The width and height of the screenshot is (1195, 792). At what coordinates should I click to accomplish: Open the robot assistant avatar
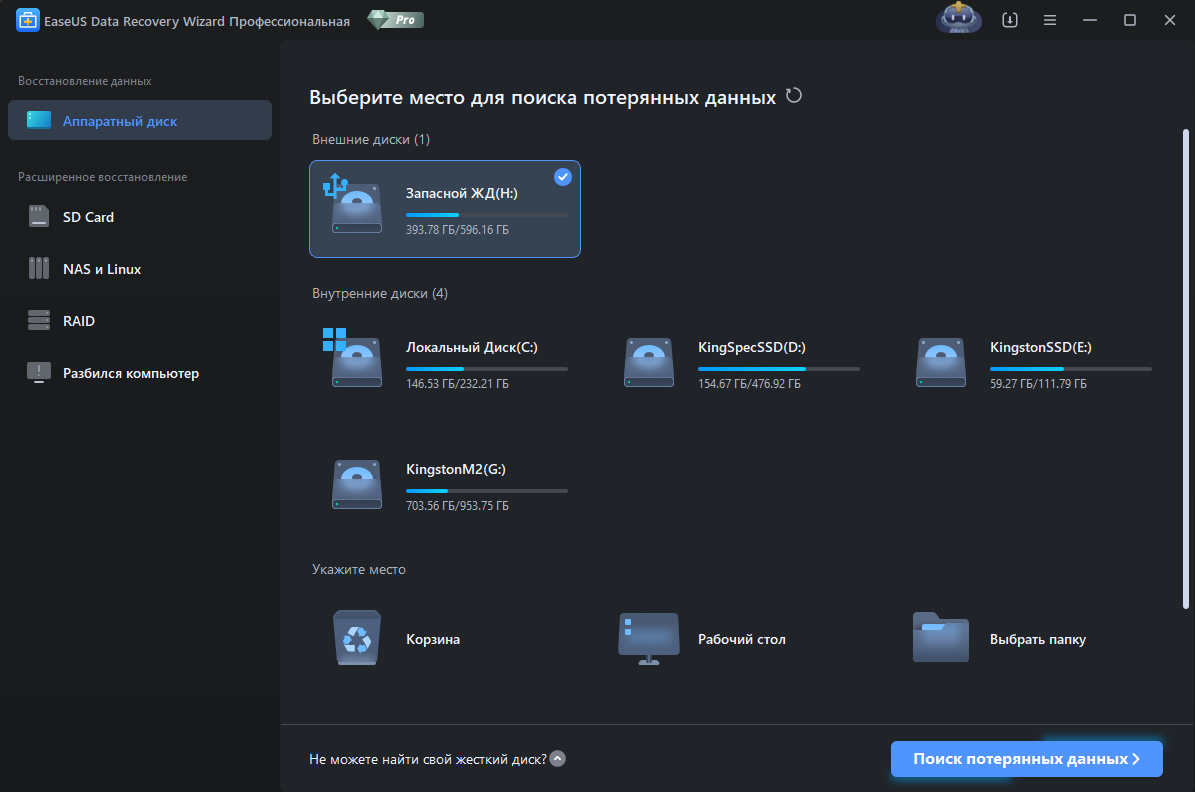click(958, 18)
